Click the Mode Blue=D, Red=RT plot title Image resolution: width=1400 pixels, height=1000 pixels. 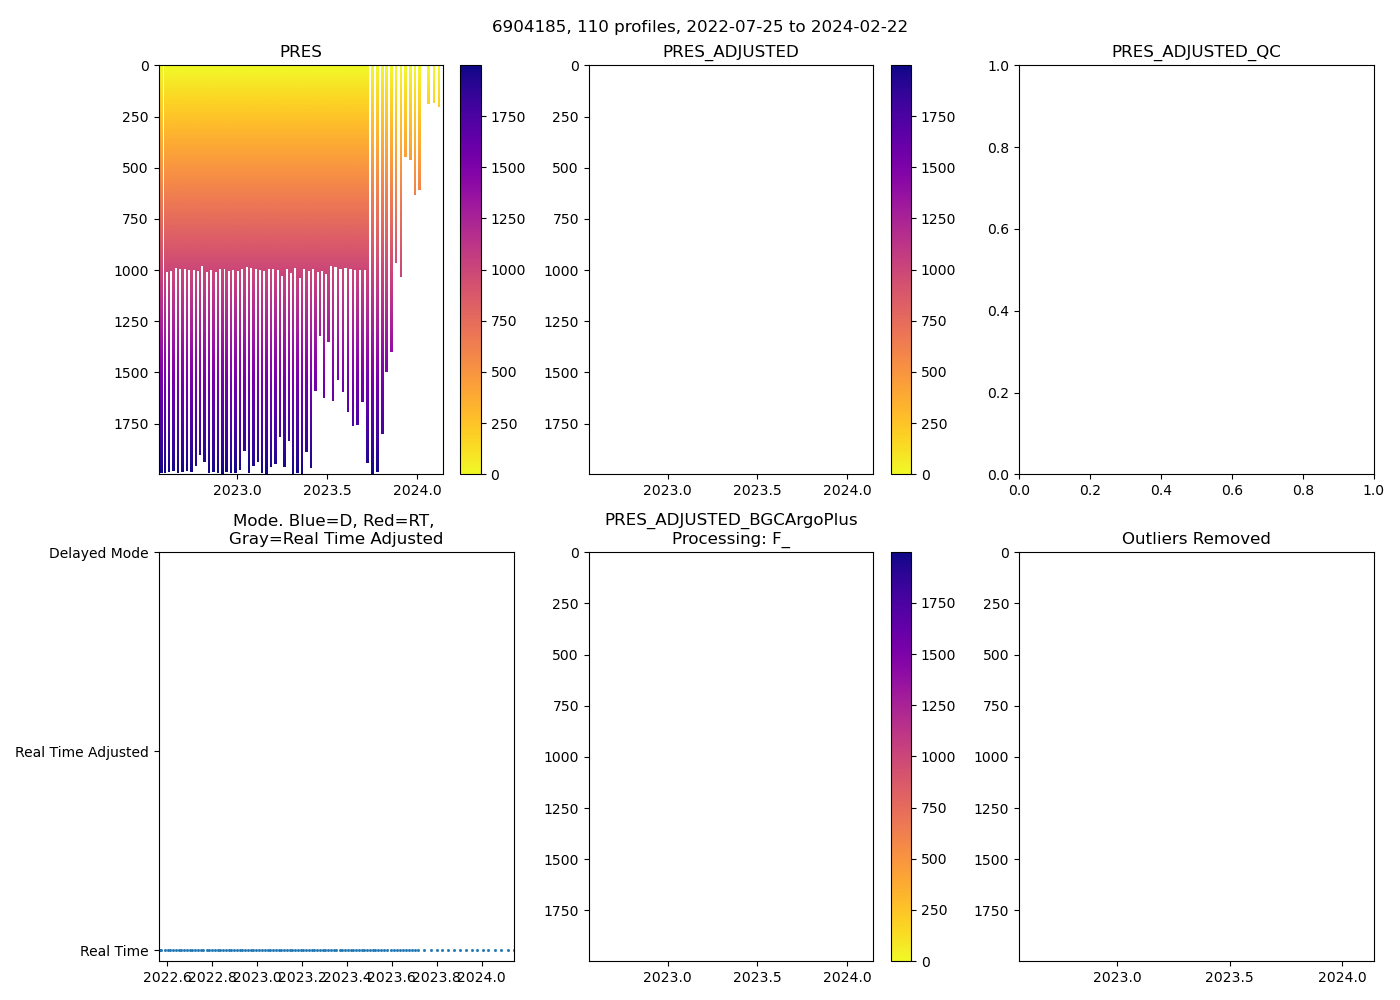335,529
